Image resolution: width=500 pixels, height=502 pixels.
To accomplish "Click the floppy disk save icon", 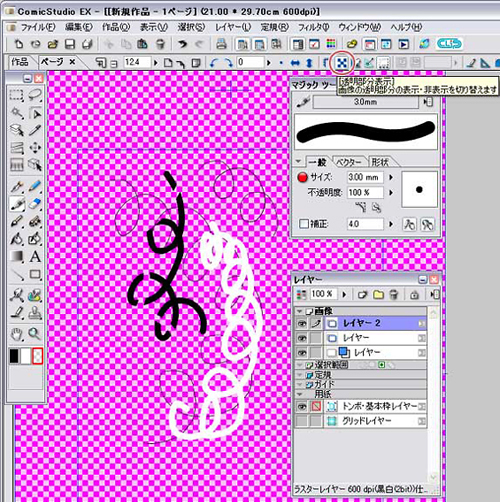I will tap(70, 44).
